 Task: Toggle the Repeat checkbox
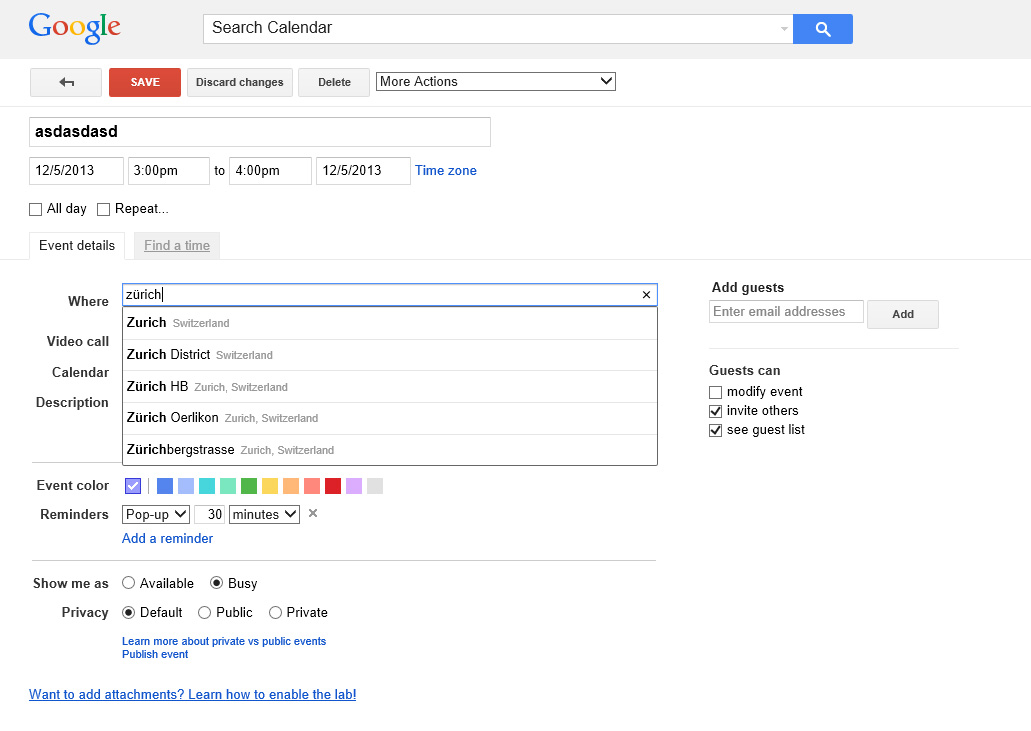(x=103, y=209)
